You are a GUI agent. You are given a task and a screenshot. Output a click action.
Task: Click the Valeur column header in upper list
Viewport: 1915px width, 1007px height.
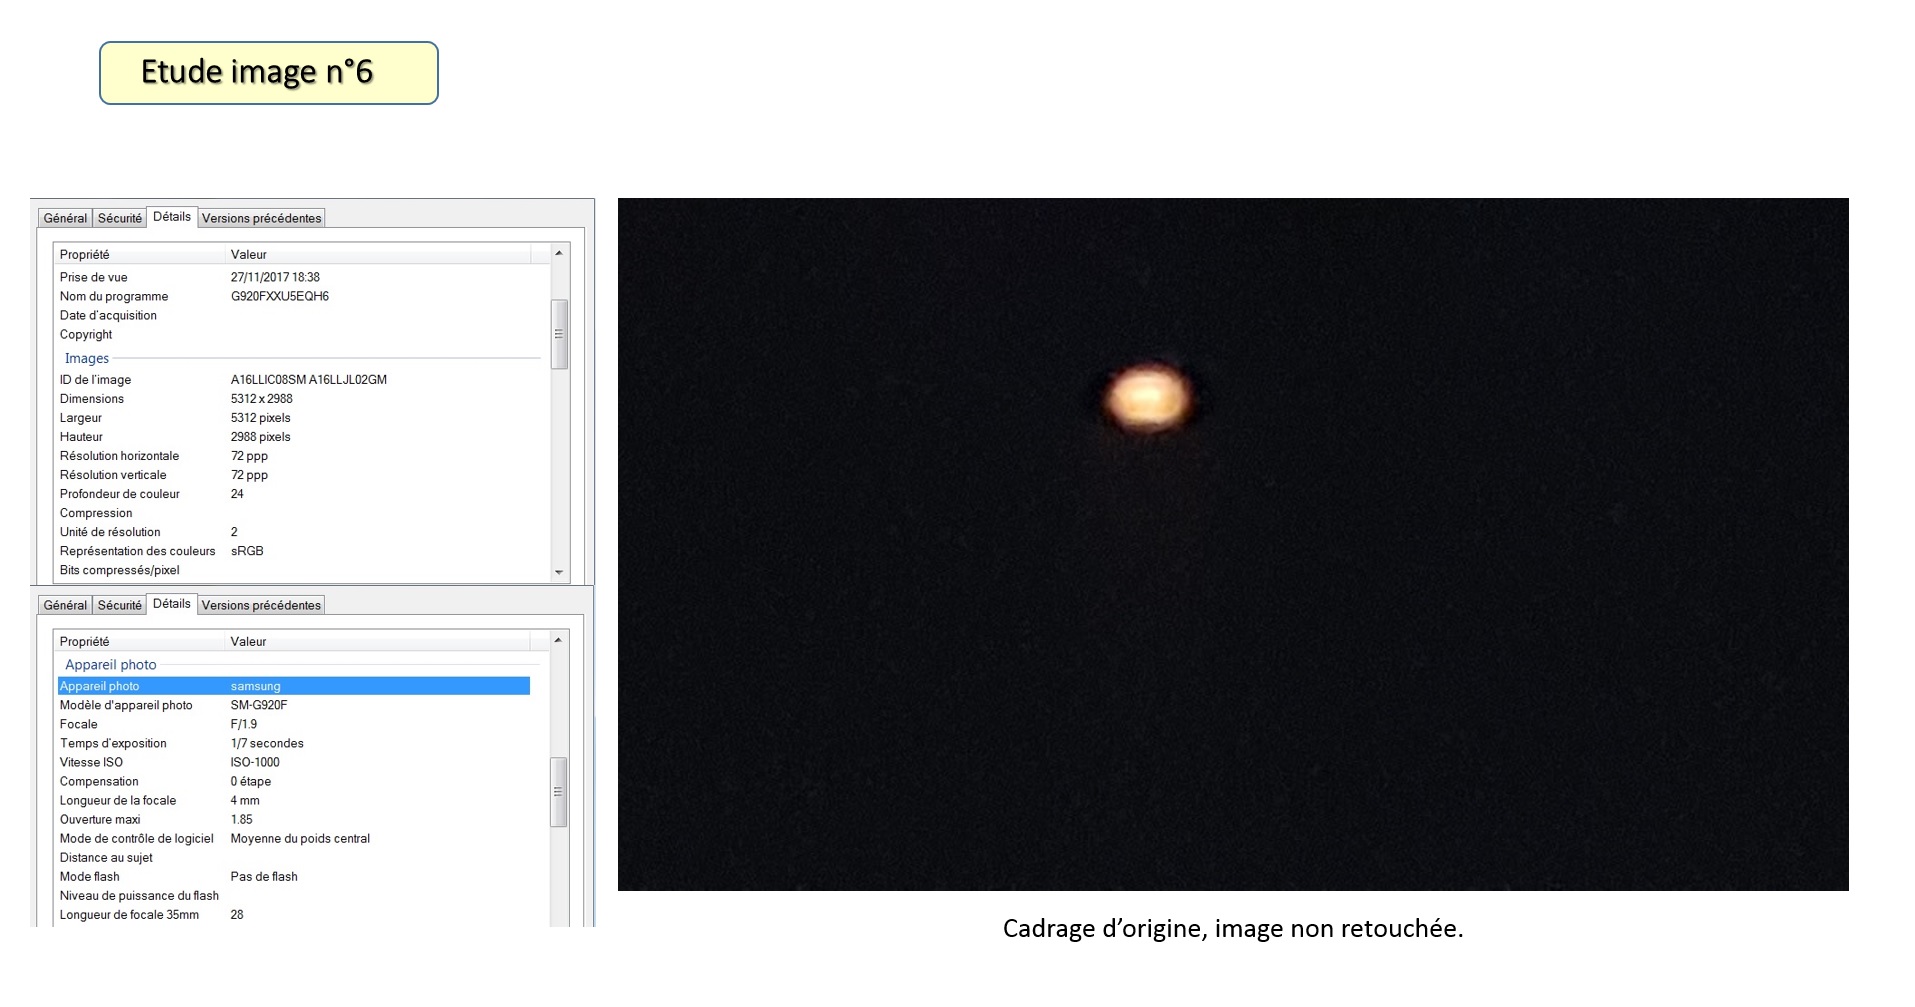(x=378, y=254)
